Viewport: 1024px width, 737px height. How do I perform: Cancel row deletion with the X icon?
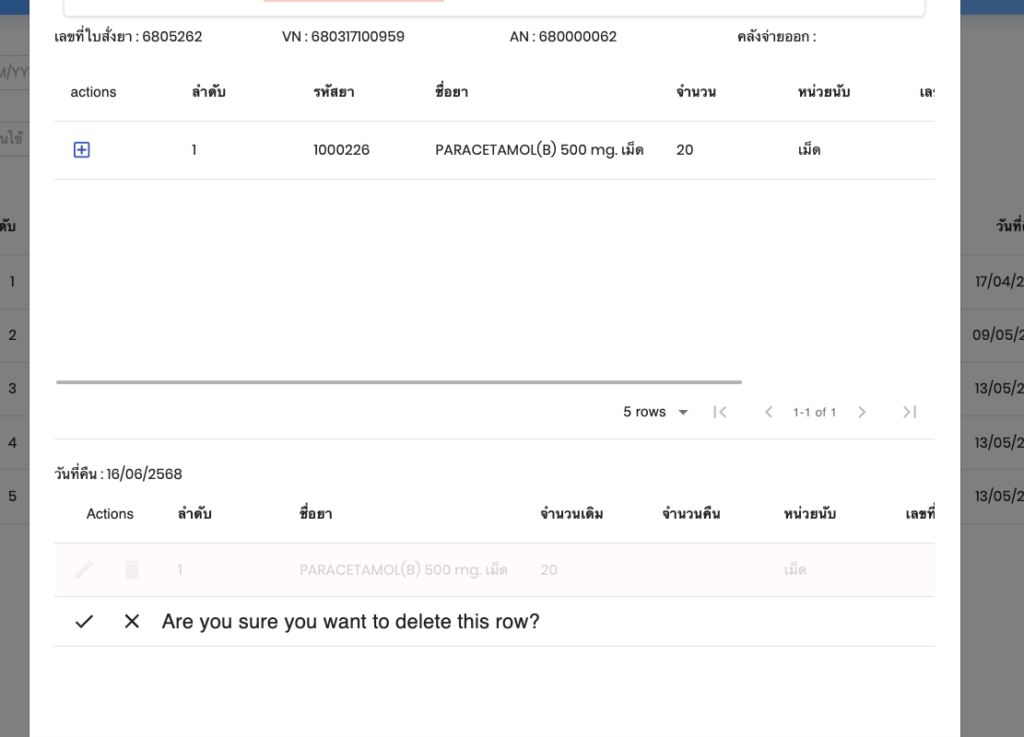(132, 622)
